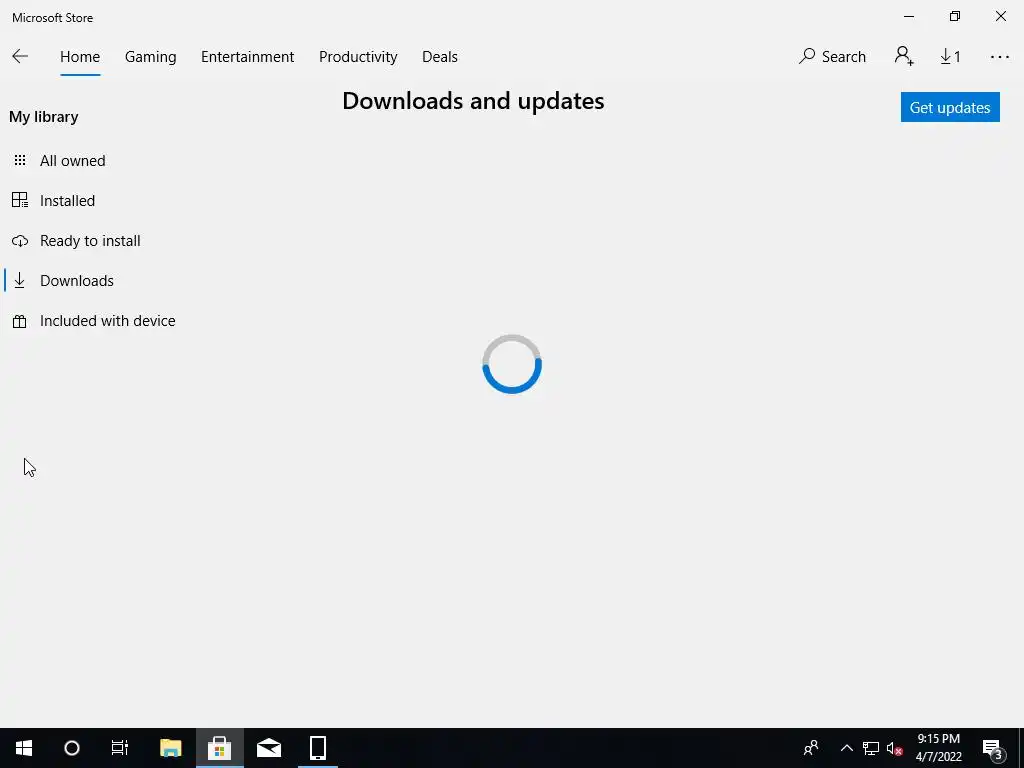Click the Get updates button
This screenshot has width=1024, height=768.
tap(950, 107)
